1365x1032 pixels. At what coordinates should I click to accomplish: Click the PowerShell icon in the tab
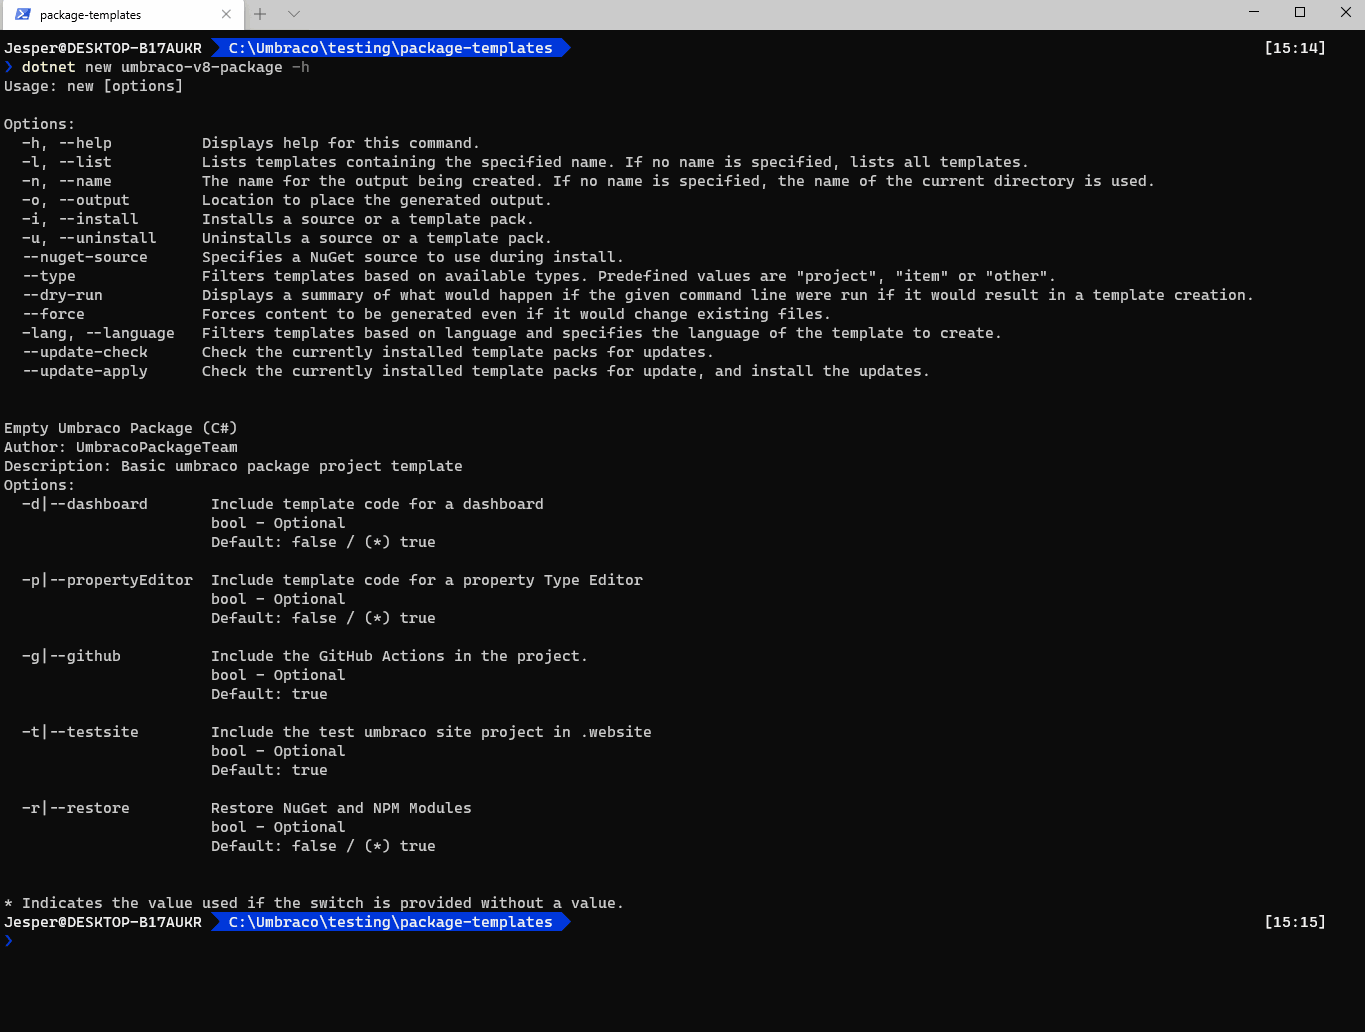point(23,14)
